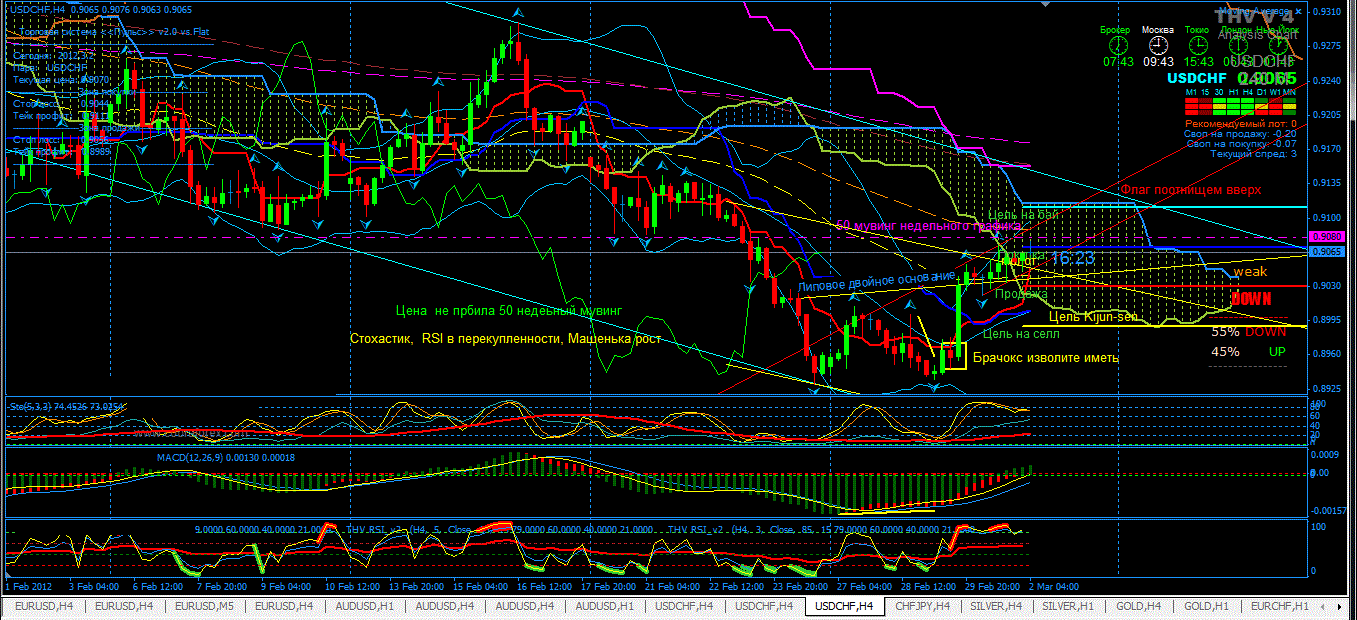The image size is (1357, 620).
Task: Select the MN timeframe signal column label
Action: tap(1289, 92)
